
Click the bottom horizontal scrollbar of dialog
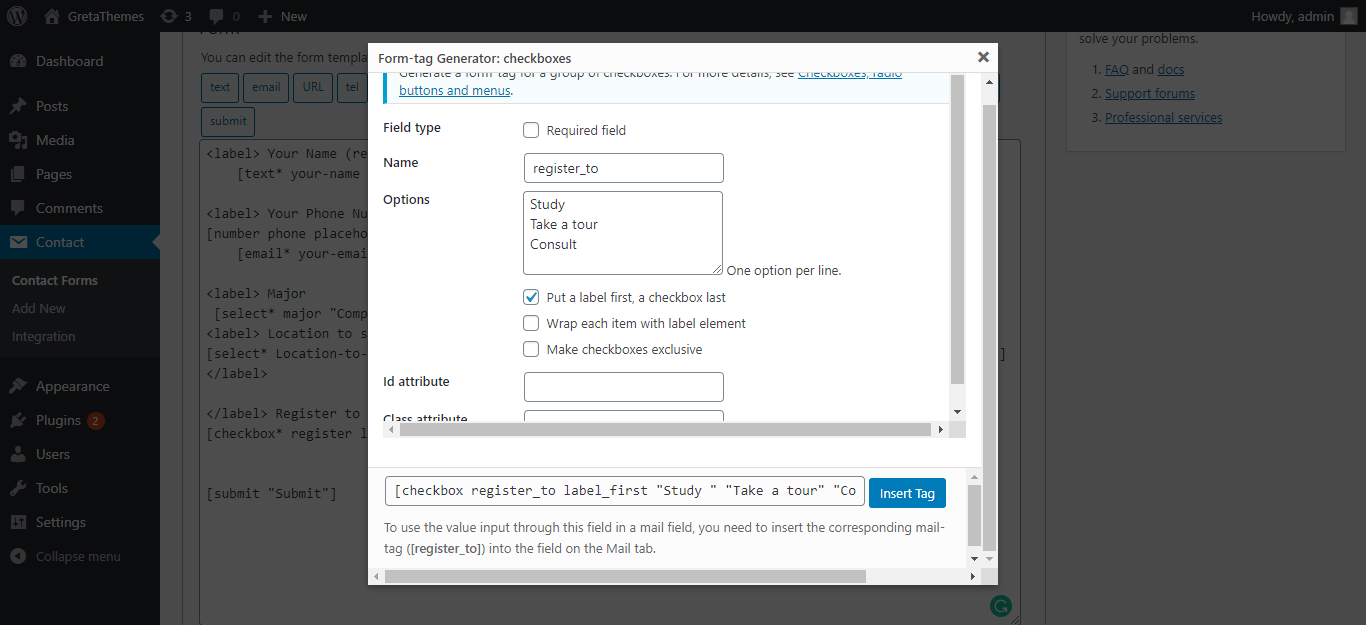click(x=625, y=577)
